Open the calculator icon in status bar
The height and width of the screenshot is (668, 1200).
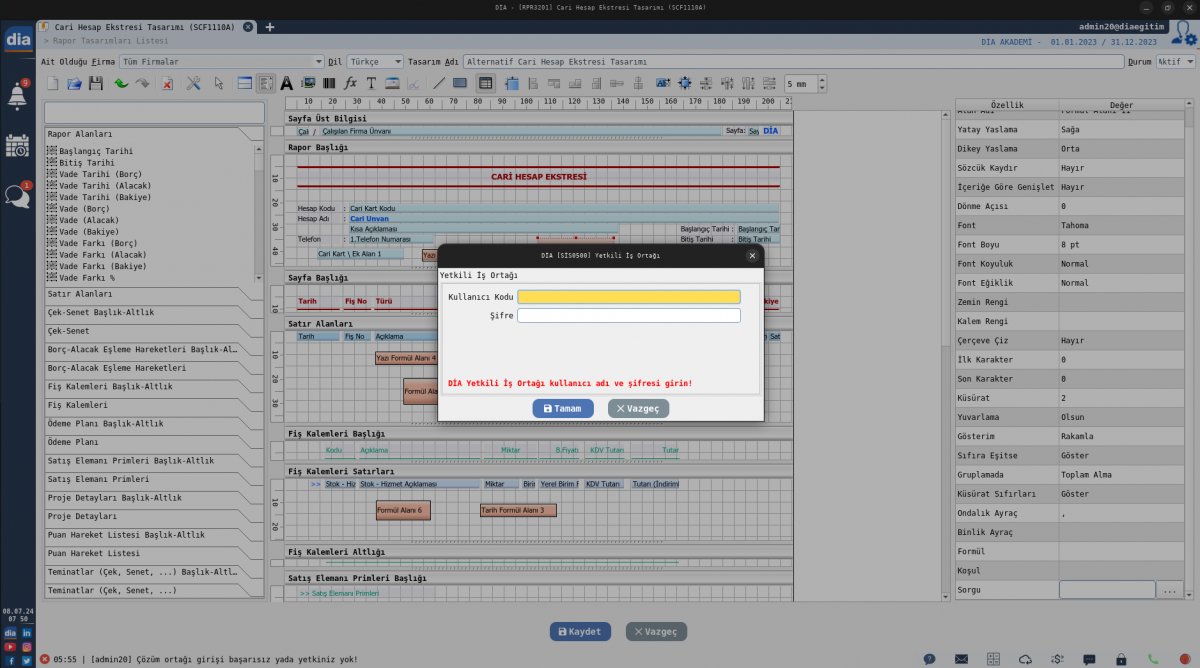(993, 659)
